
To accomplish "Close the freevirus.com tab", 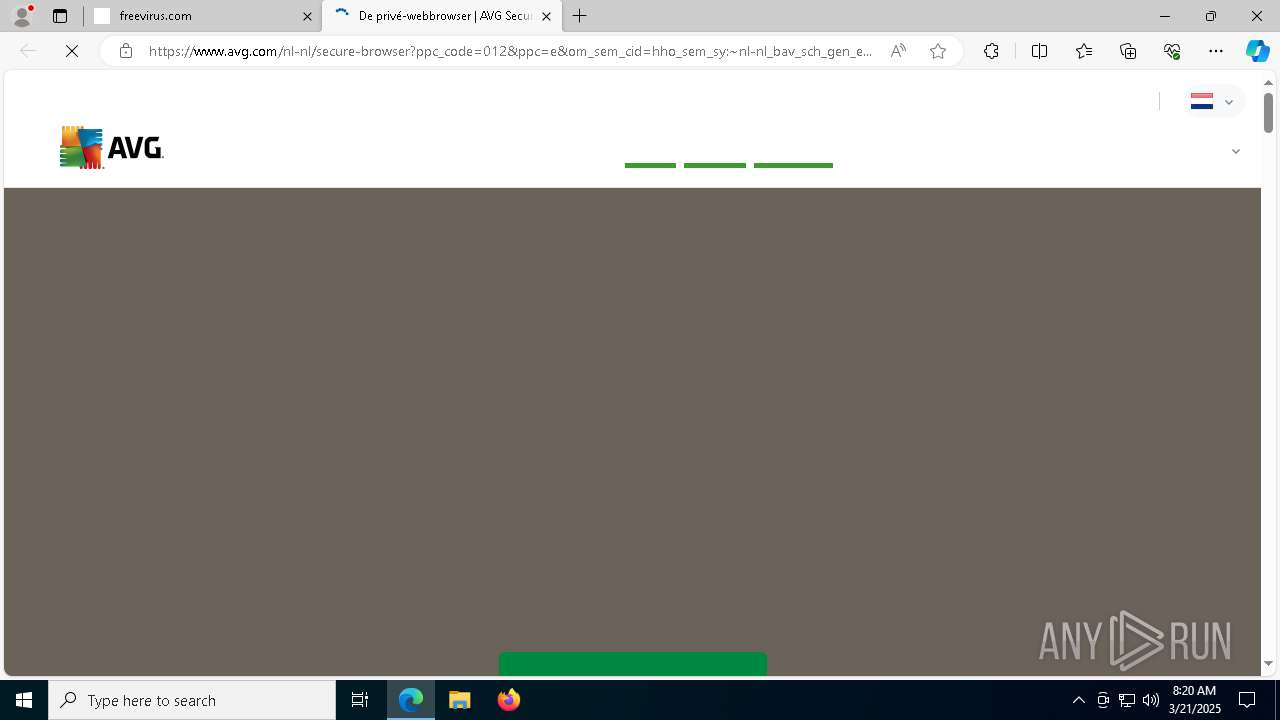I will tap(307, 16).
